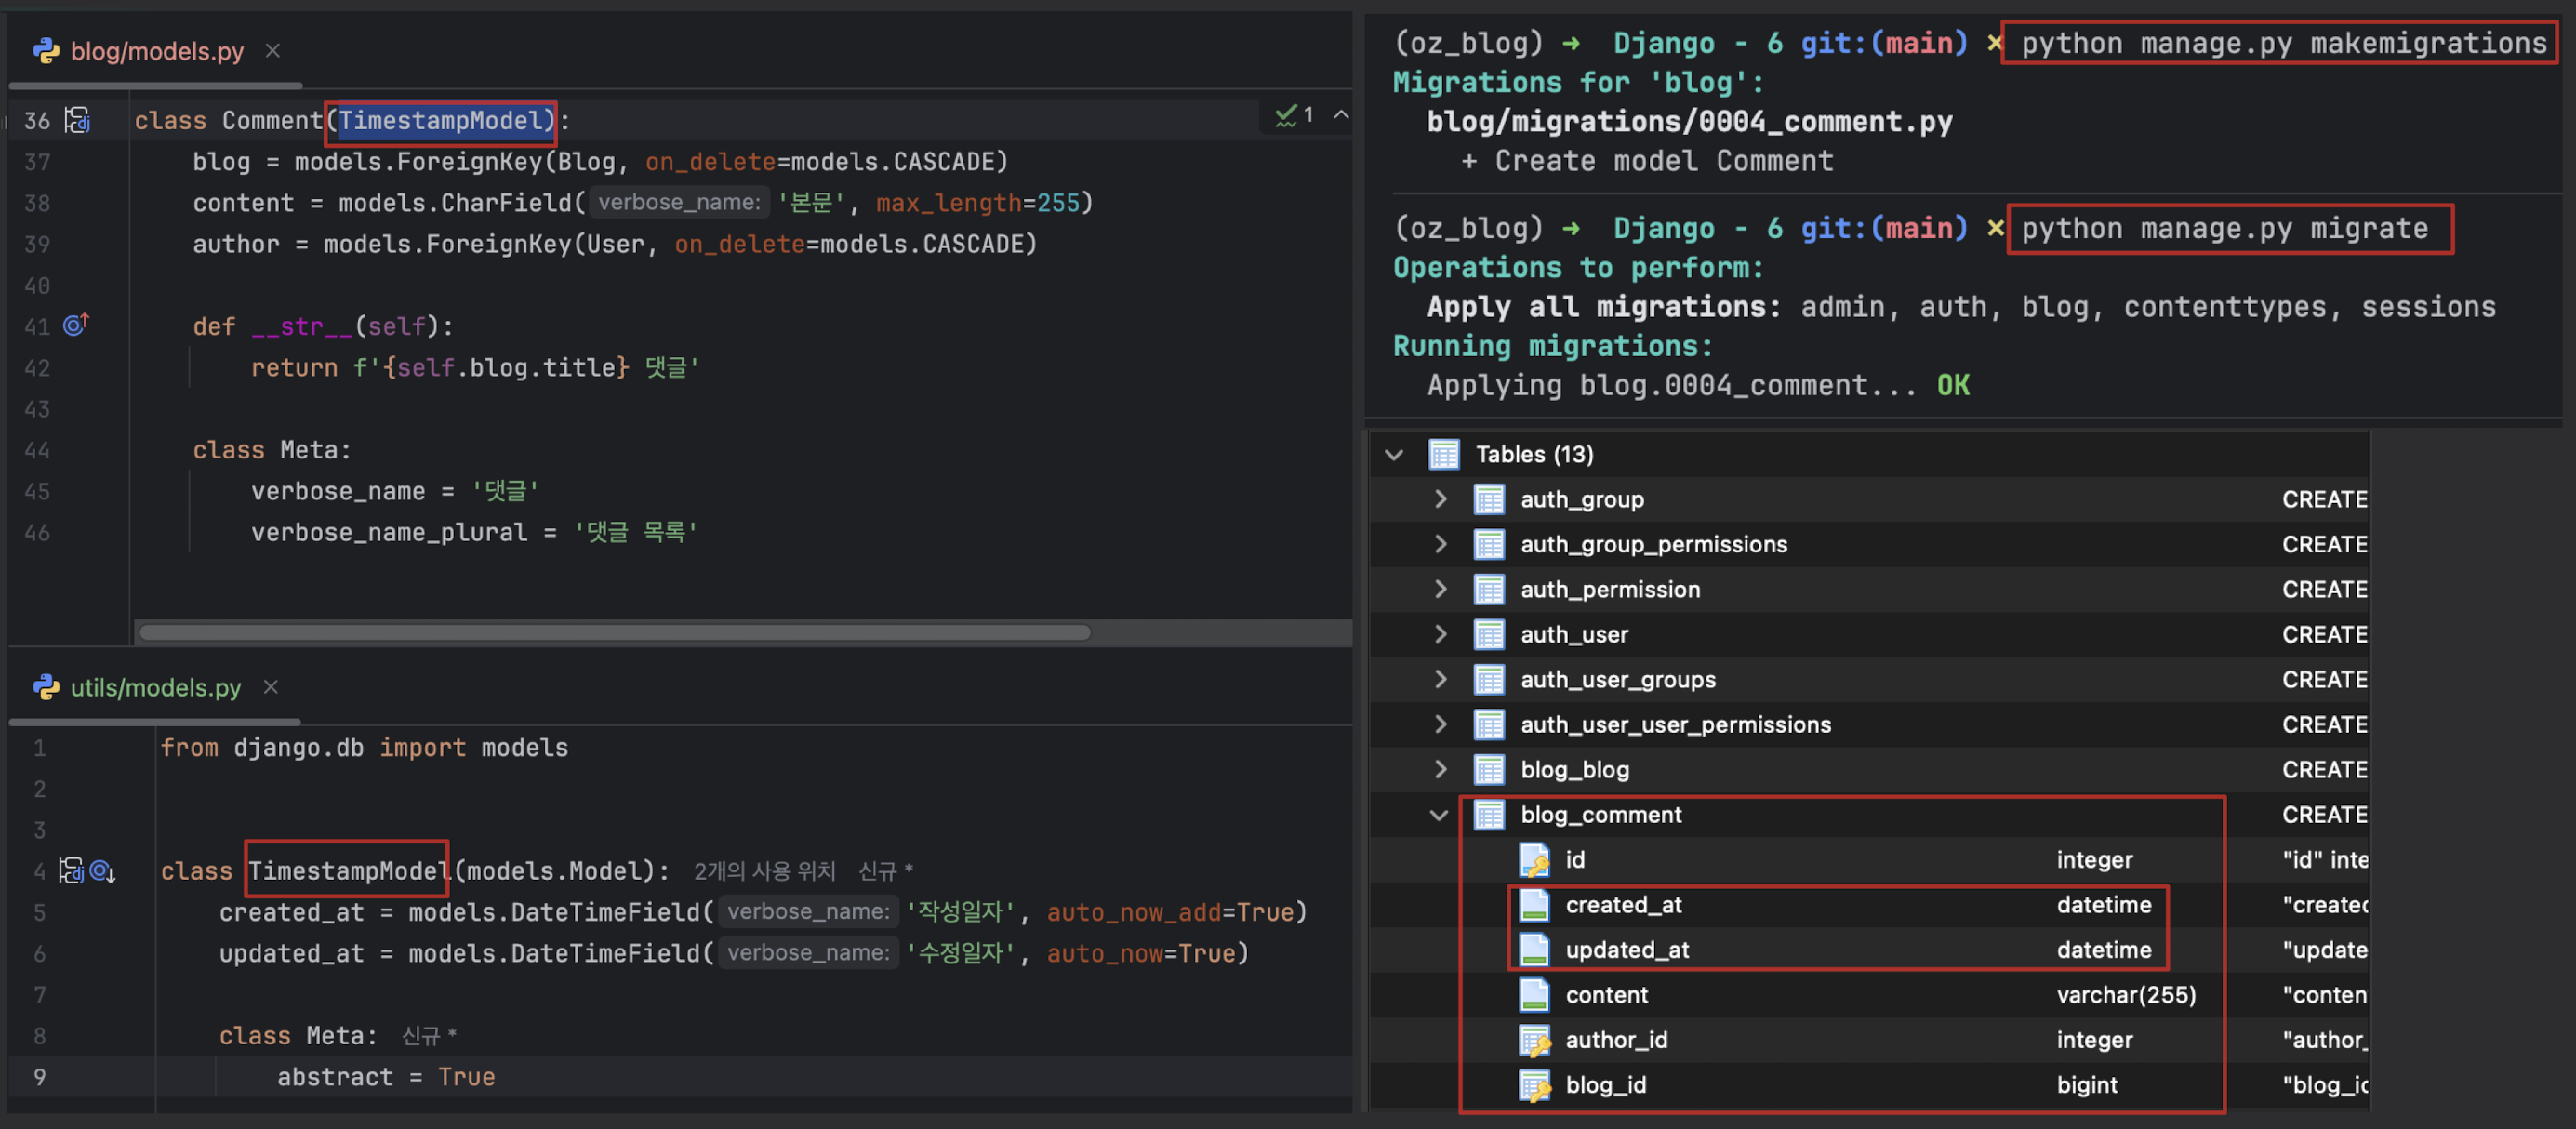
Task: Collapse the Tables (13) tree node
Action: click(1393, 454)
